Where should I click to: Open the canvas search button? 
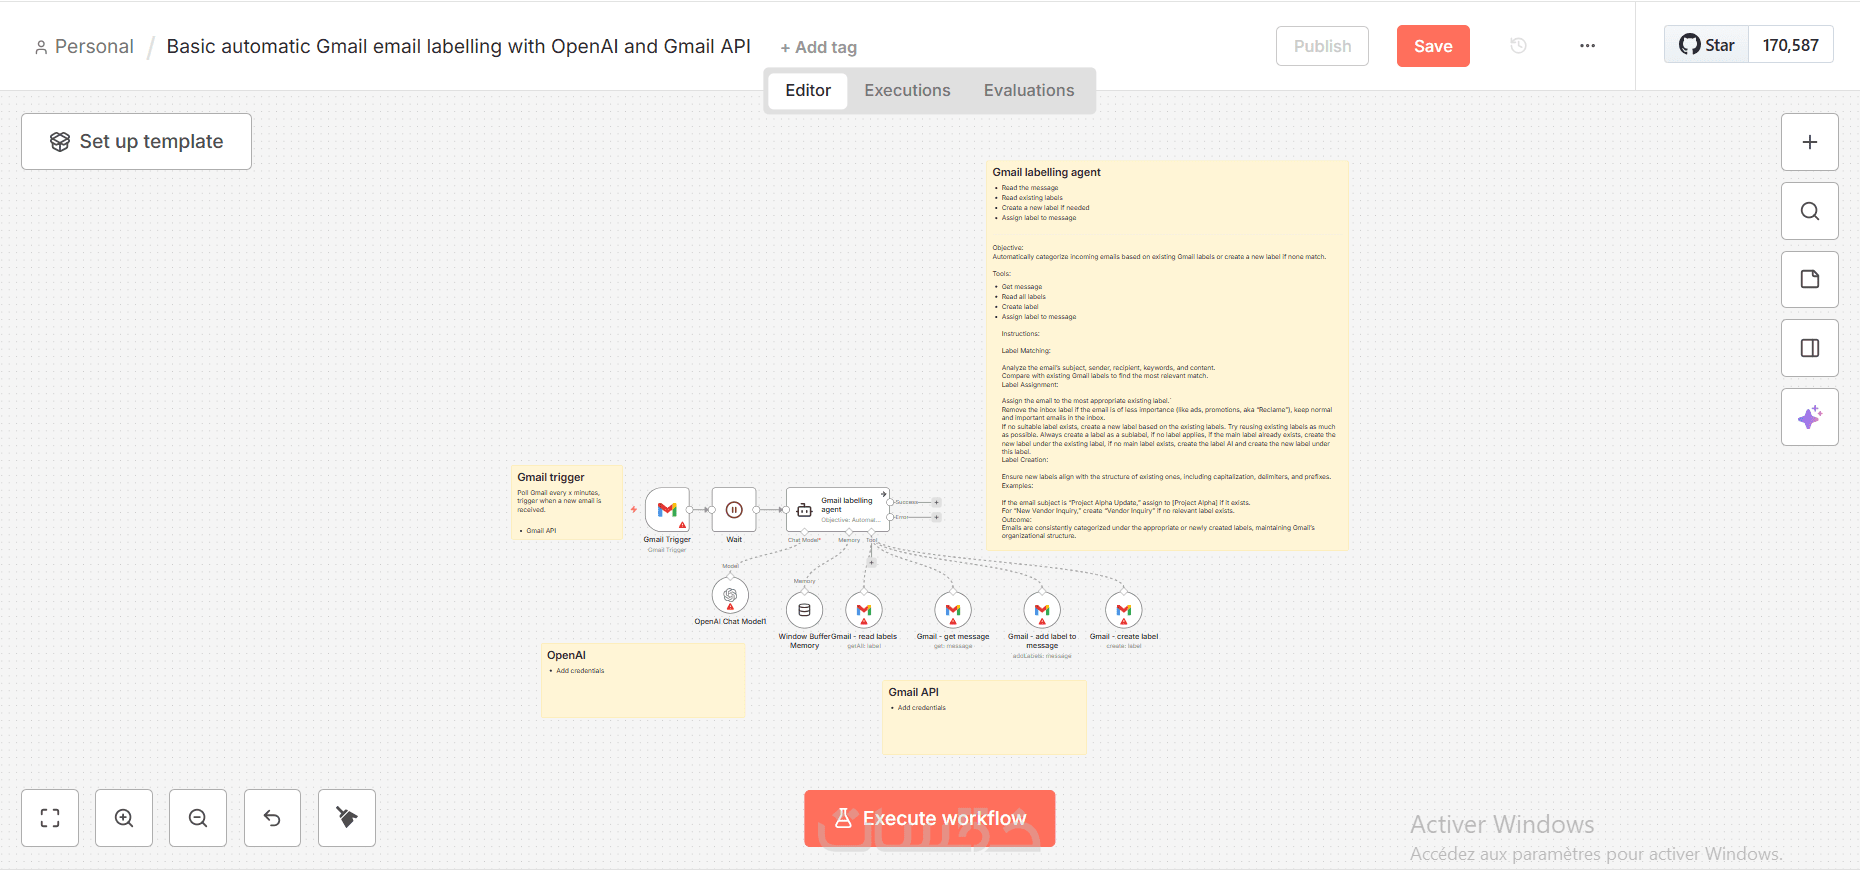(1810, 211)
